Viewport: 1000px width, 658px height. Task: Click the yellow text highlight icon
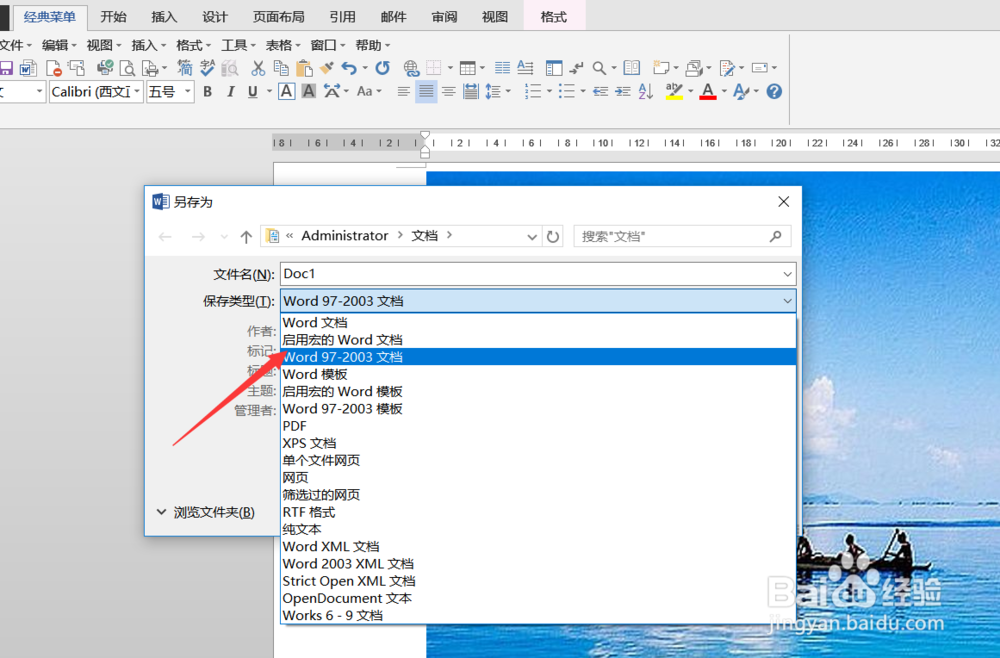[675, 91]
